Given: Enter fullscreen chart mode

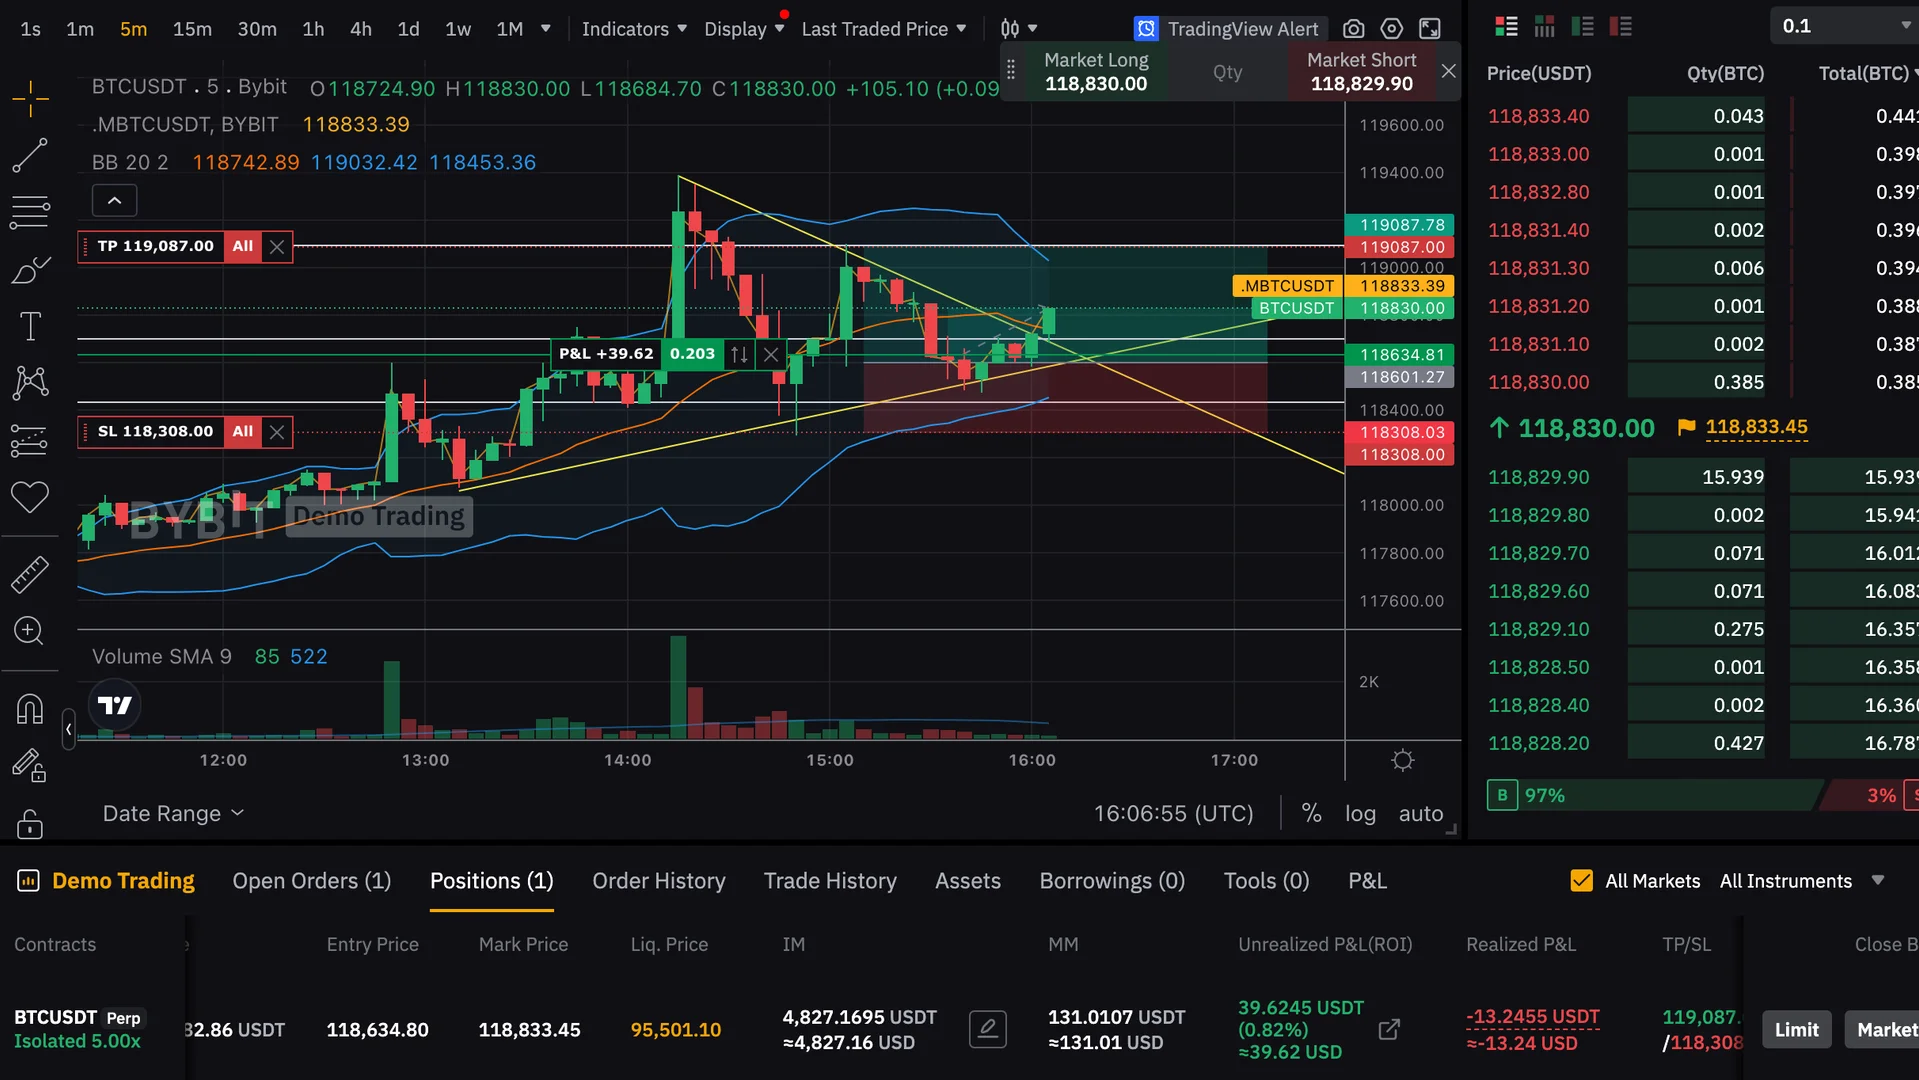Looking at the screenshot, I should pyautogui.click(x=1430, y=29).
